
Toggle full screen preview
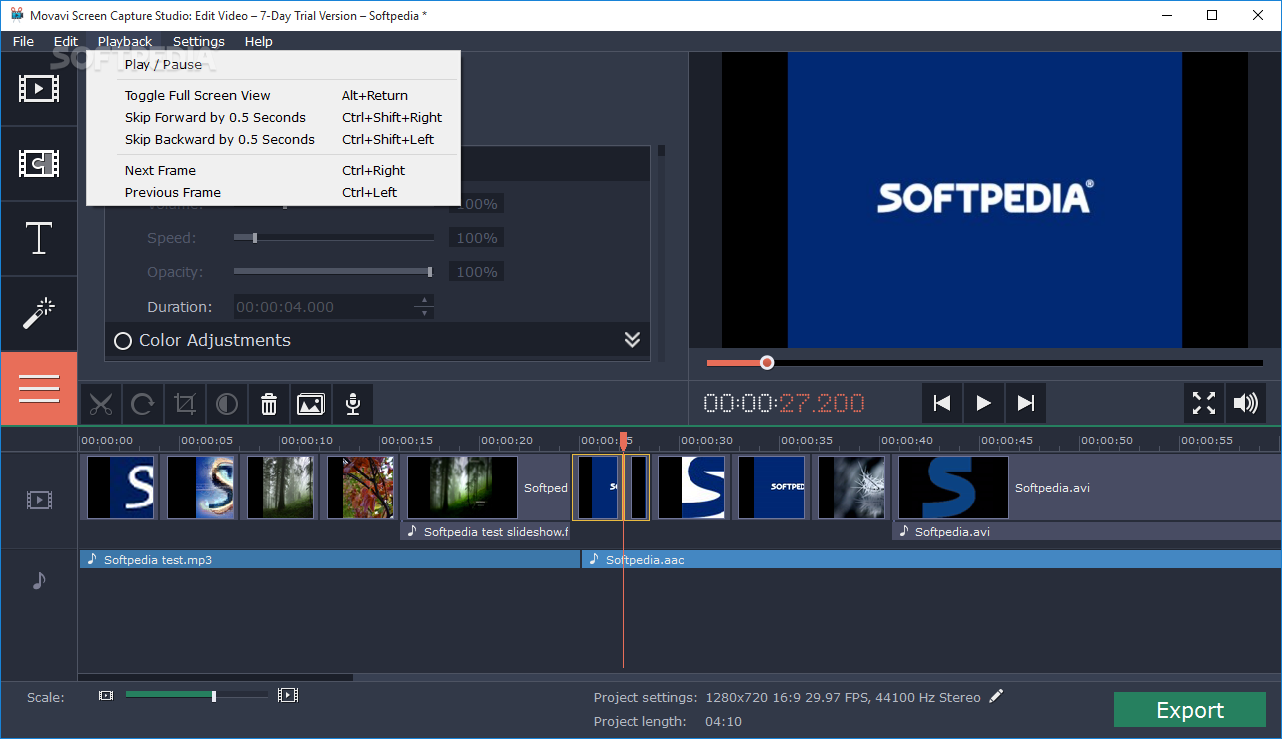click(x=1204, y=403)
